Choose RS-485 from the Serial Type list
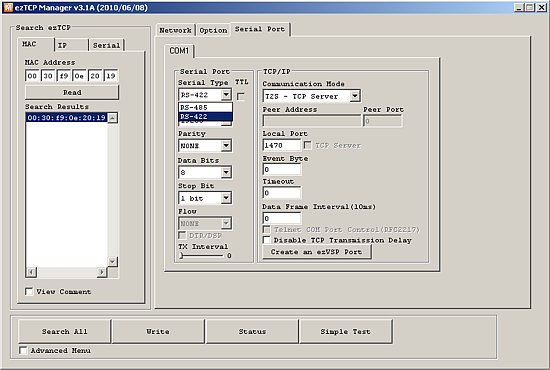 205,107
